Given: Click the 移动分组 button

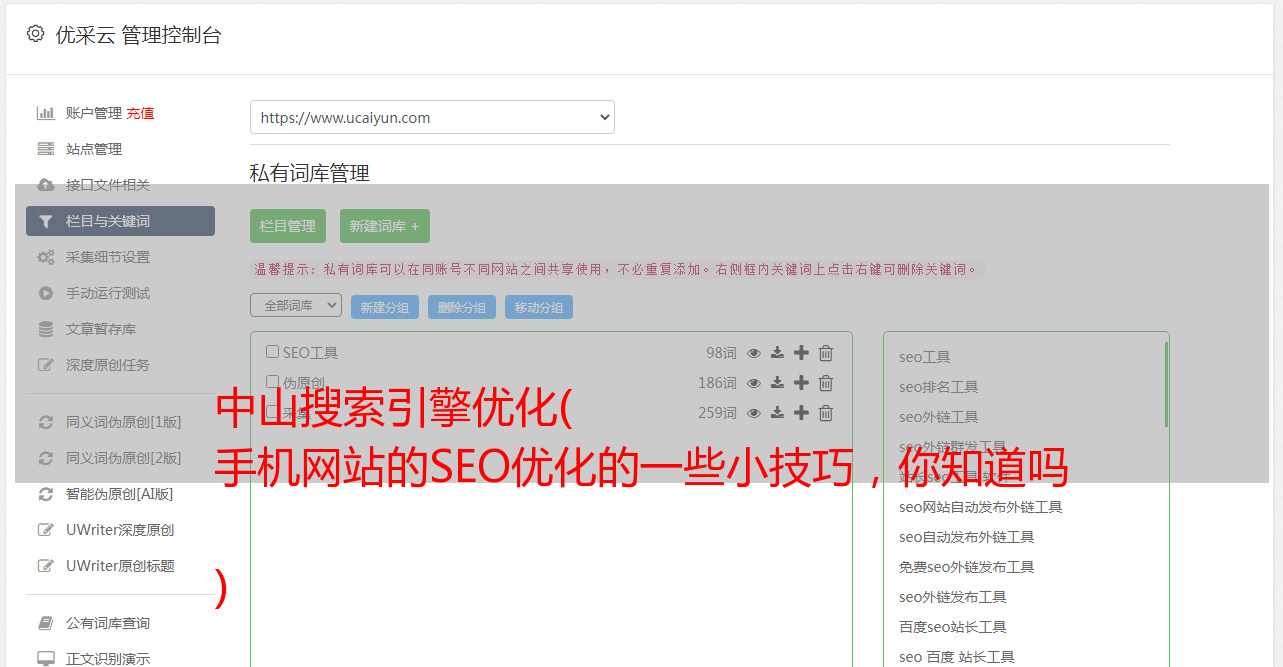Looking at the screenshot, I should (539, 307).
